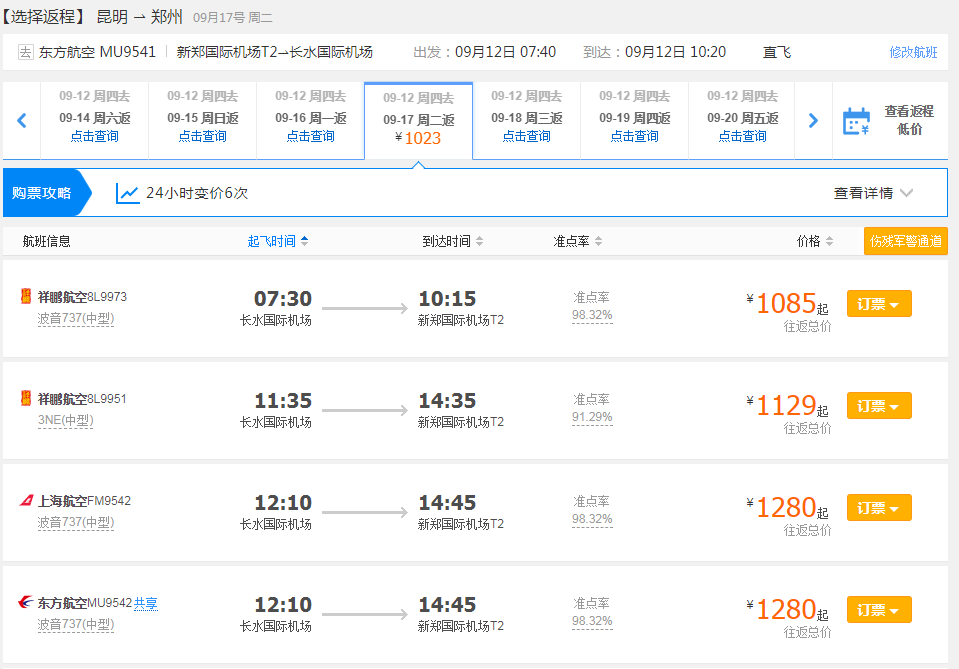
Task: Select the 09-15 周日返 date tab
Action: (202, 120)
